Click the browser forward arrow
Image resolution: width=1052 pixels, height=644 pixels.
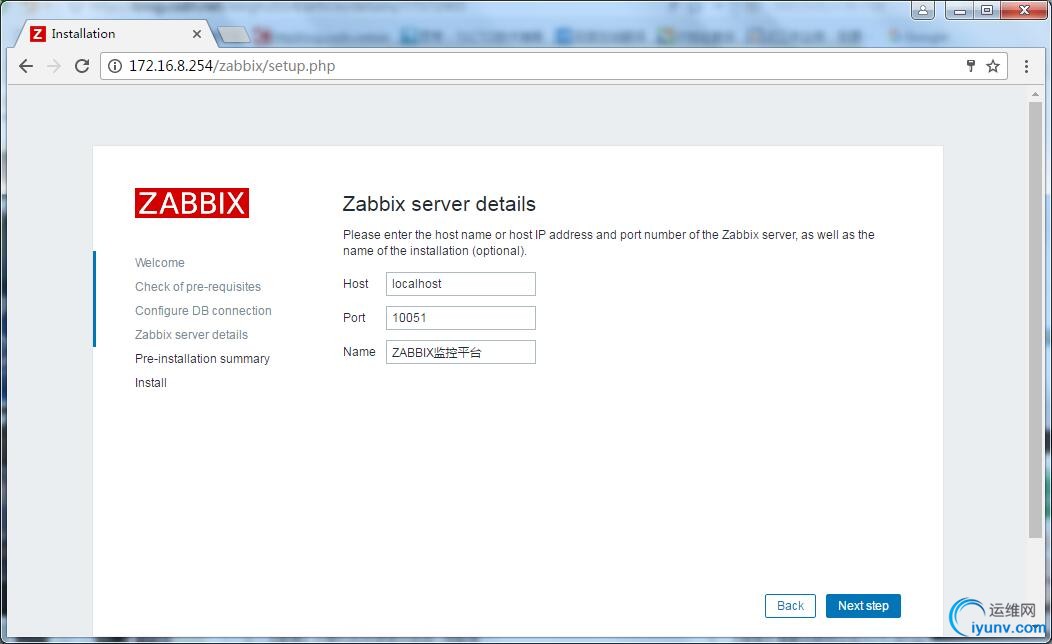54,66
